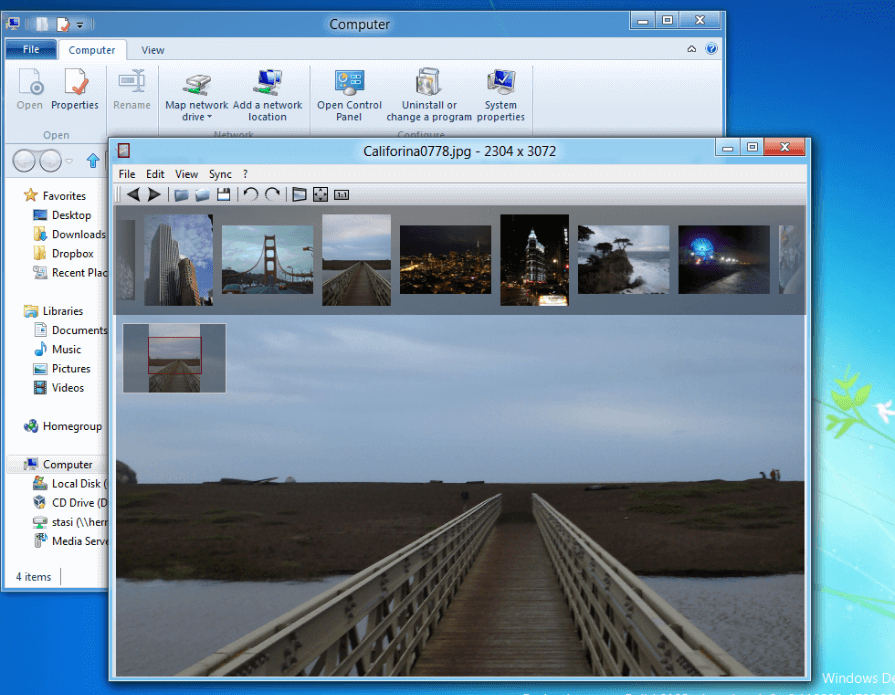Open the previous image arrow icon
The height and width of the screenshot is (695, 895).
point(134,194)
